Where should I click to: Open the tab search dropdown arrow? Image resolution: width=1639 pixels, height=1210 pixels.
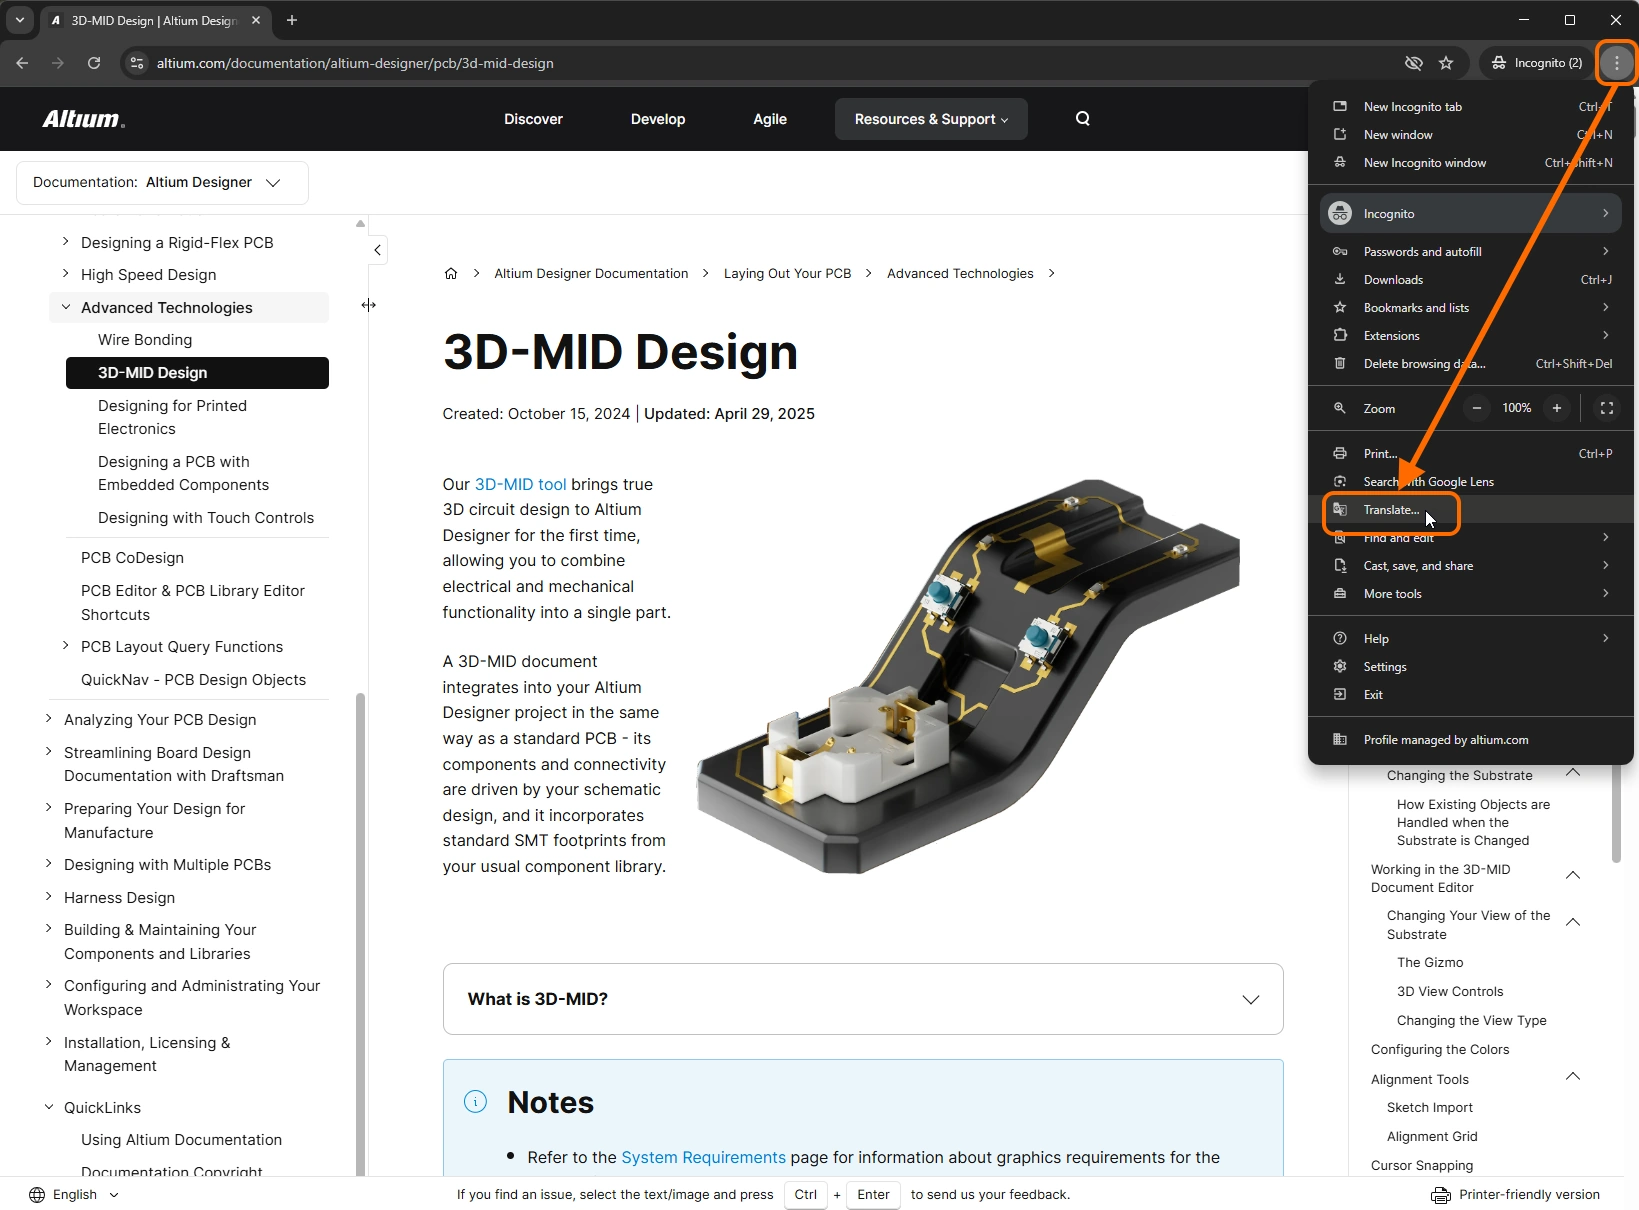point(19,20)
